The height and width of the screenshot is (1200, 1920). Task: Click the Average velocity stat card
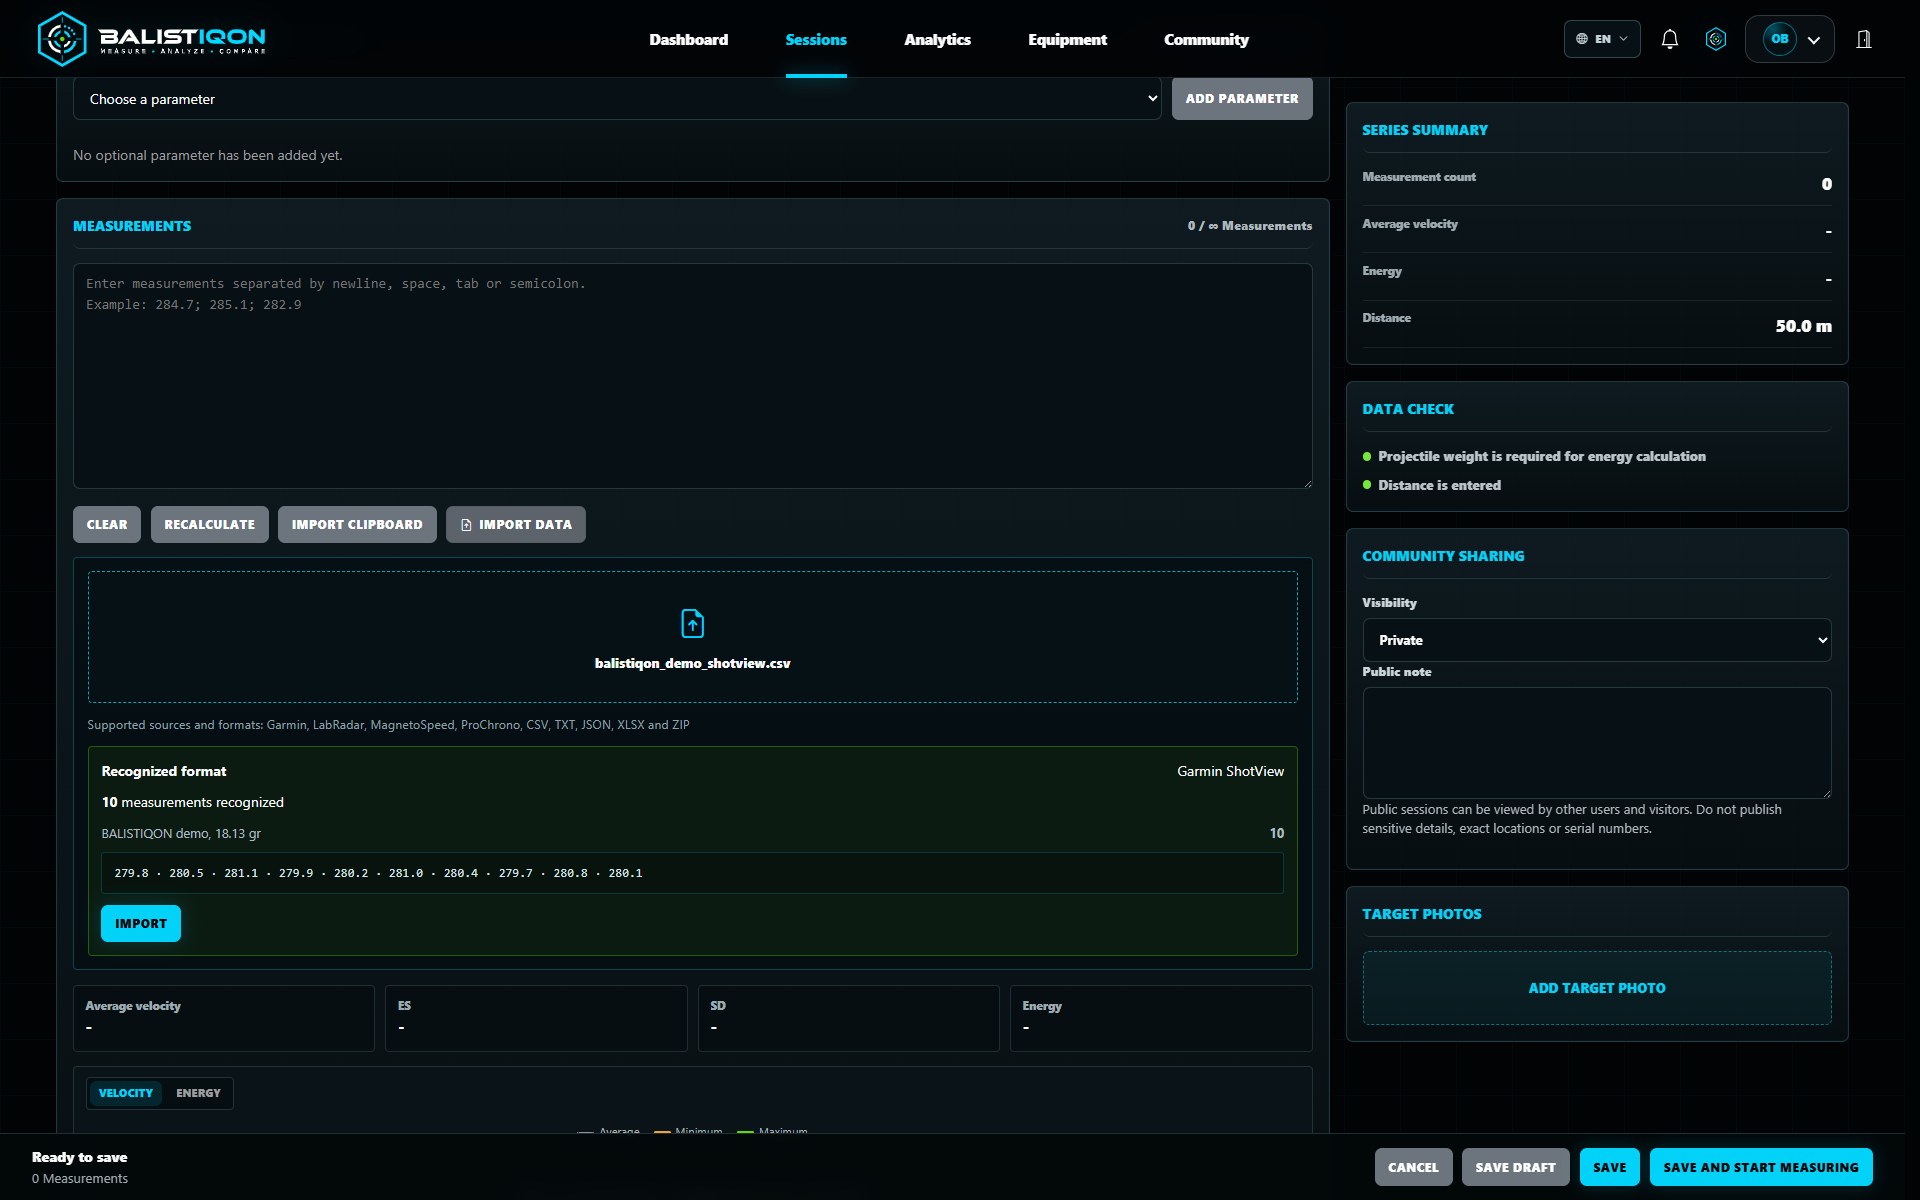[223, 1018]
